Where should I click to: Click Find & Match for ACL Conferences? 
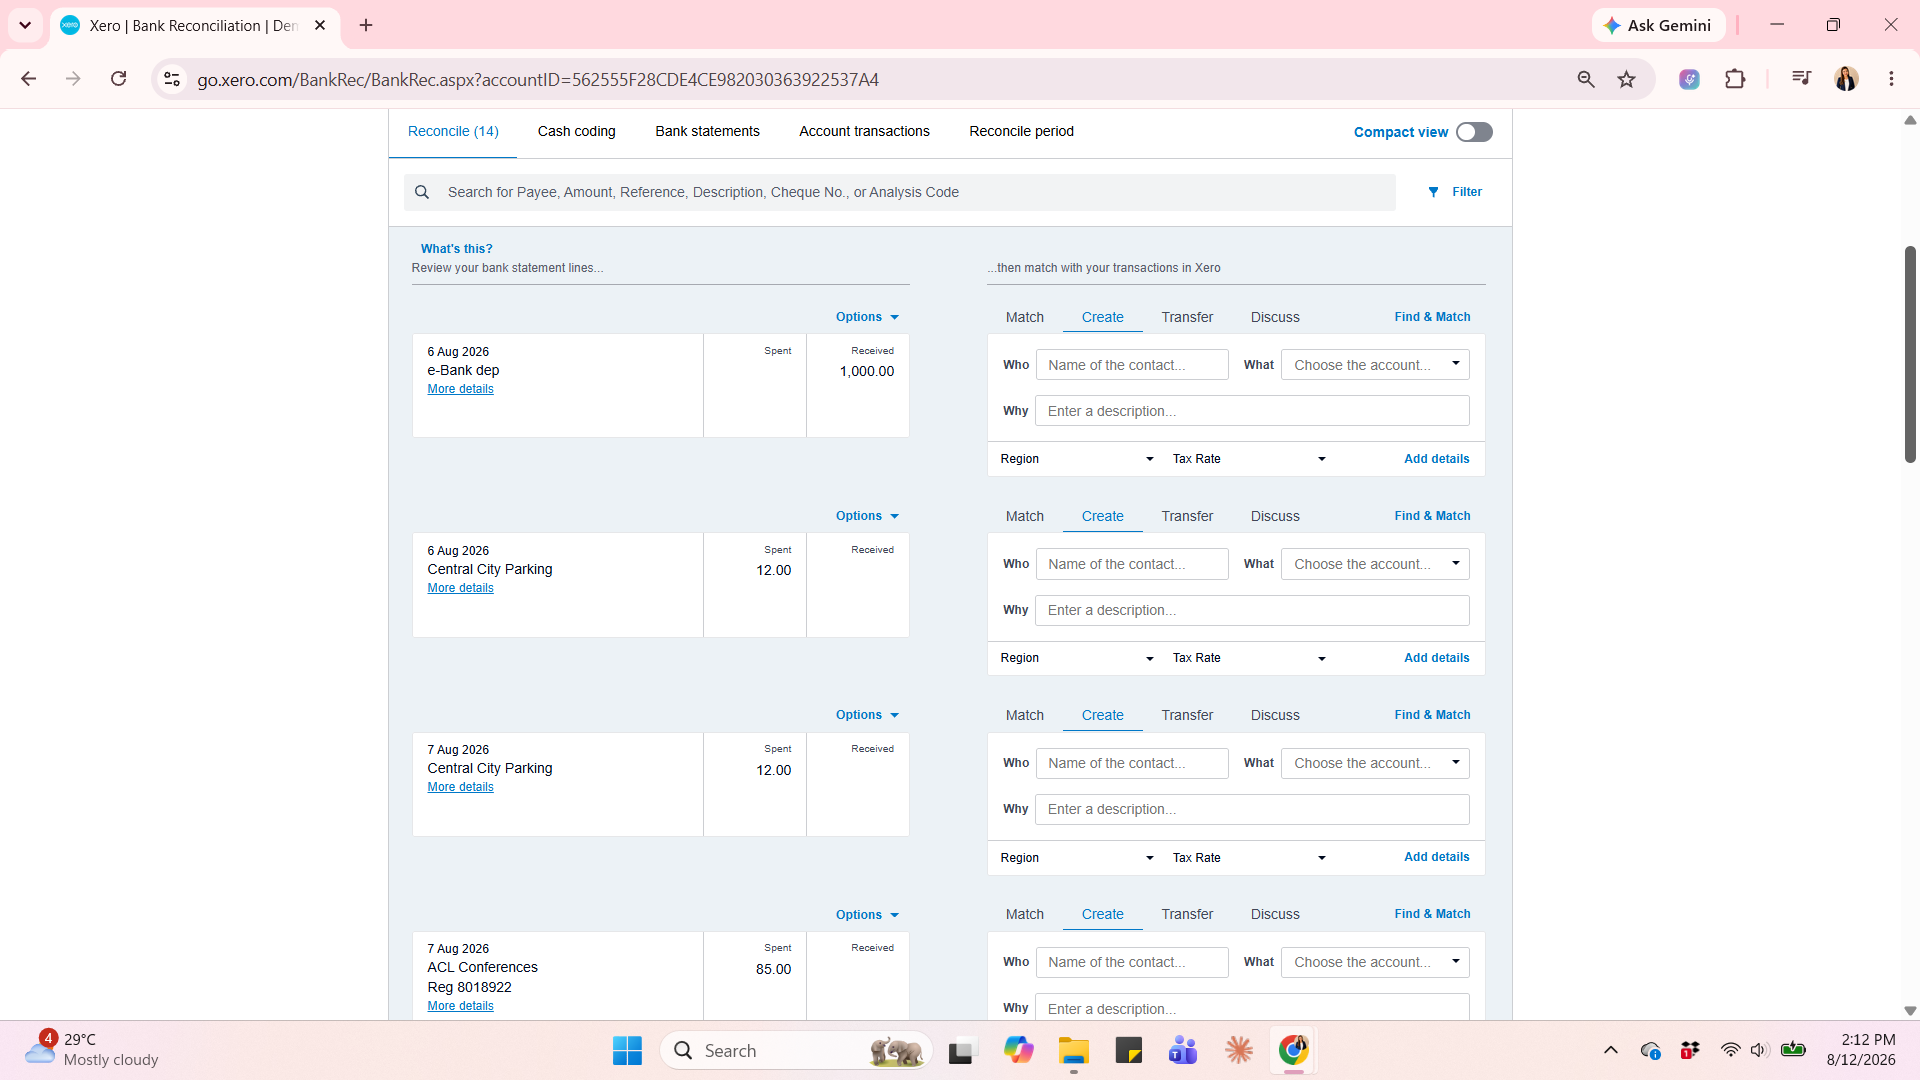(x=1432, y=914)
